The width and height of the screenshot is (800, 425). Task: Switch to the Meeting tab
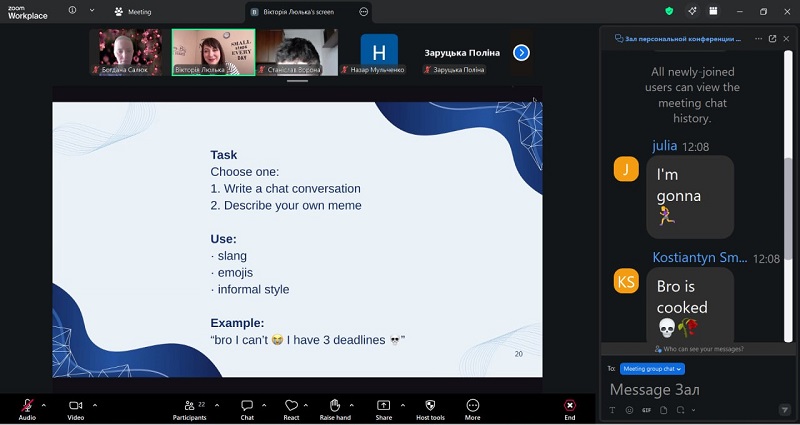[132, 12]
